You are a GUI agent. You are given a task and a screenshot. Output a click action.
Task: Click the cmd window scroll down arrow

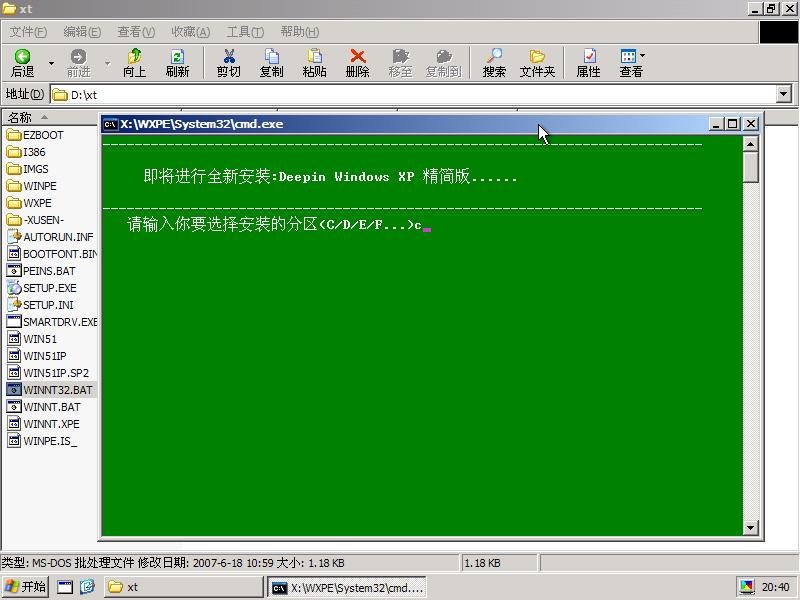pyautogui.click(x=751, y=528)
